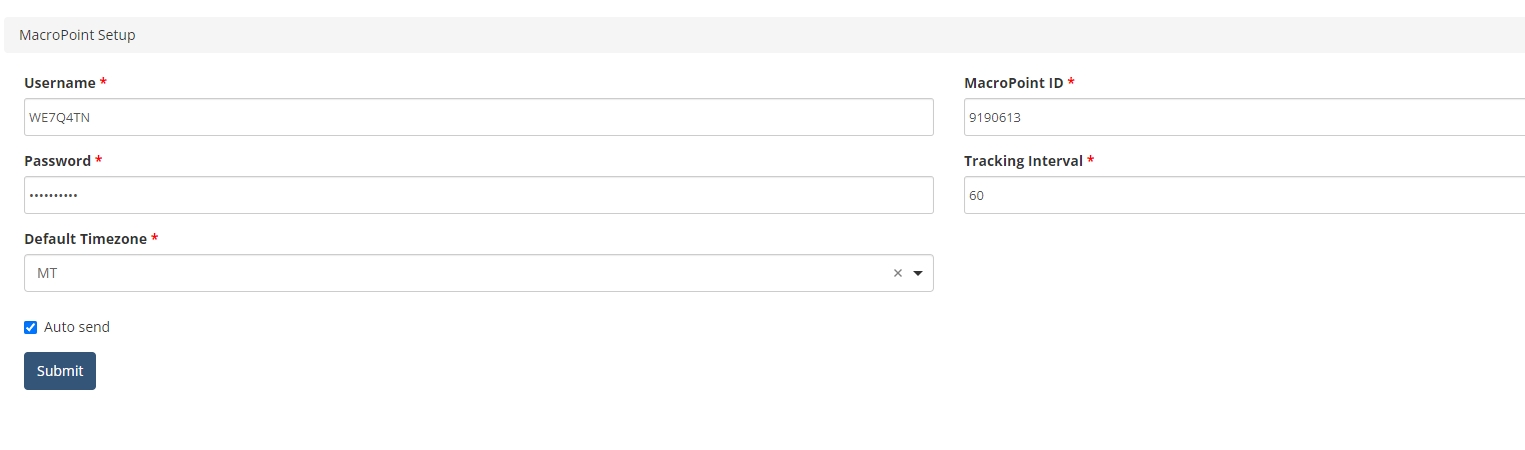The image size is (1525, 450).
Task: Click the 9190613 ID value
Action: point(994,117)
